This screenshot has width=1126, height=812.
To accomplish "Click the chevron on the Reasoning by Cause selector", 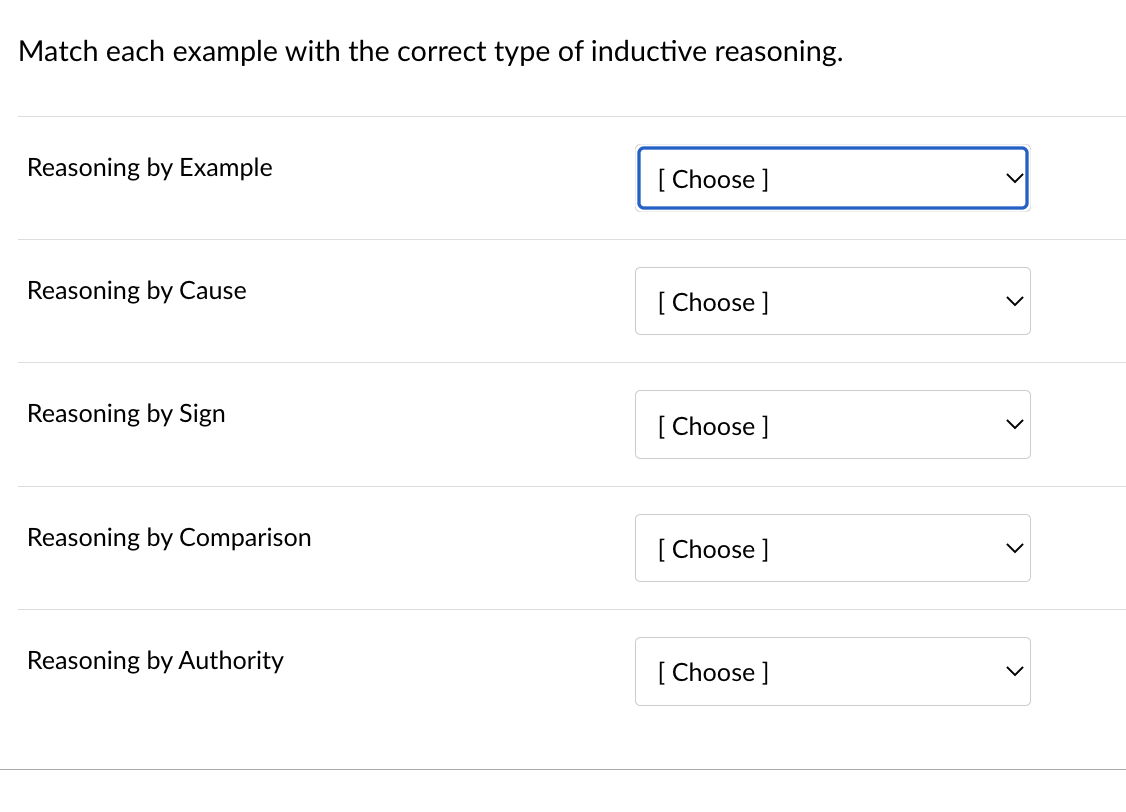I will tap(1013, 301).
